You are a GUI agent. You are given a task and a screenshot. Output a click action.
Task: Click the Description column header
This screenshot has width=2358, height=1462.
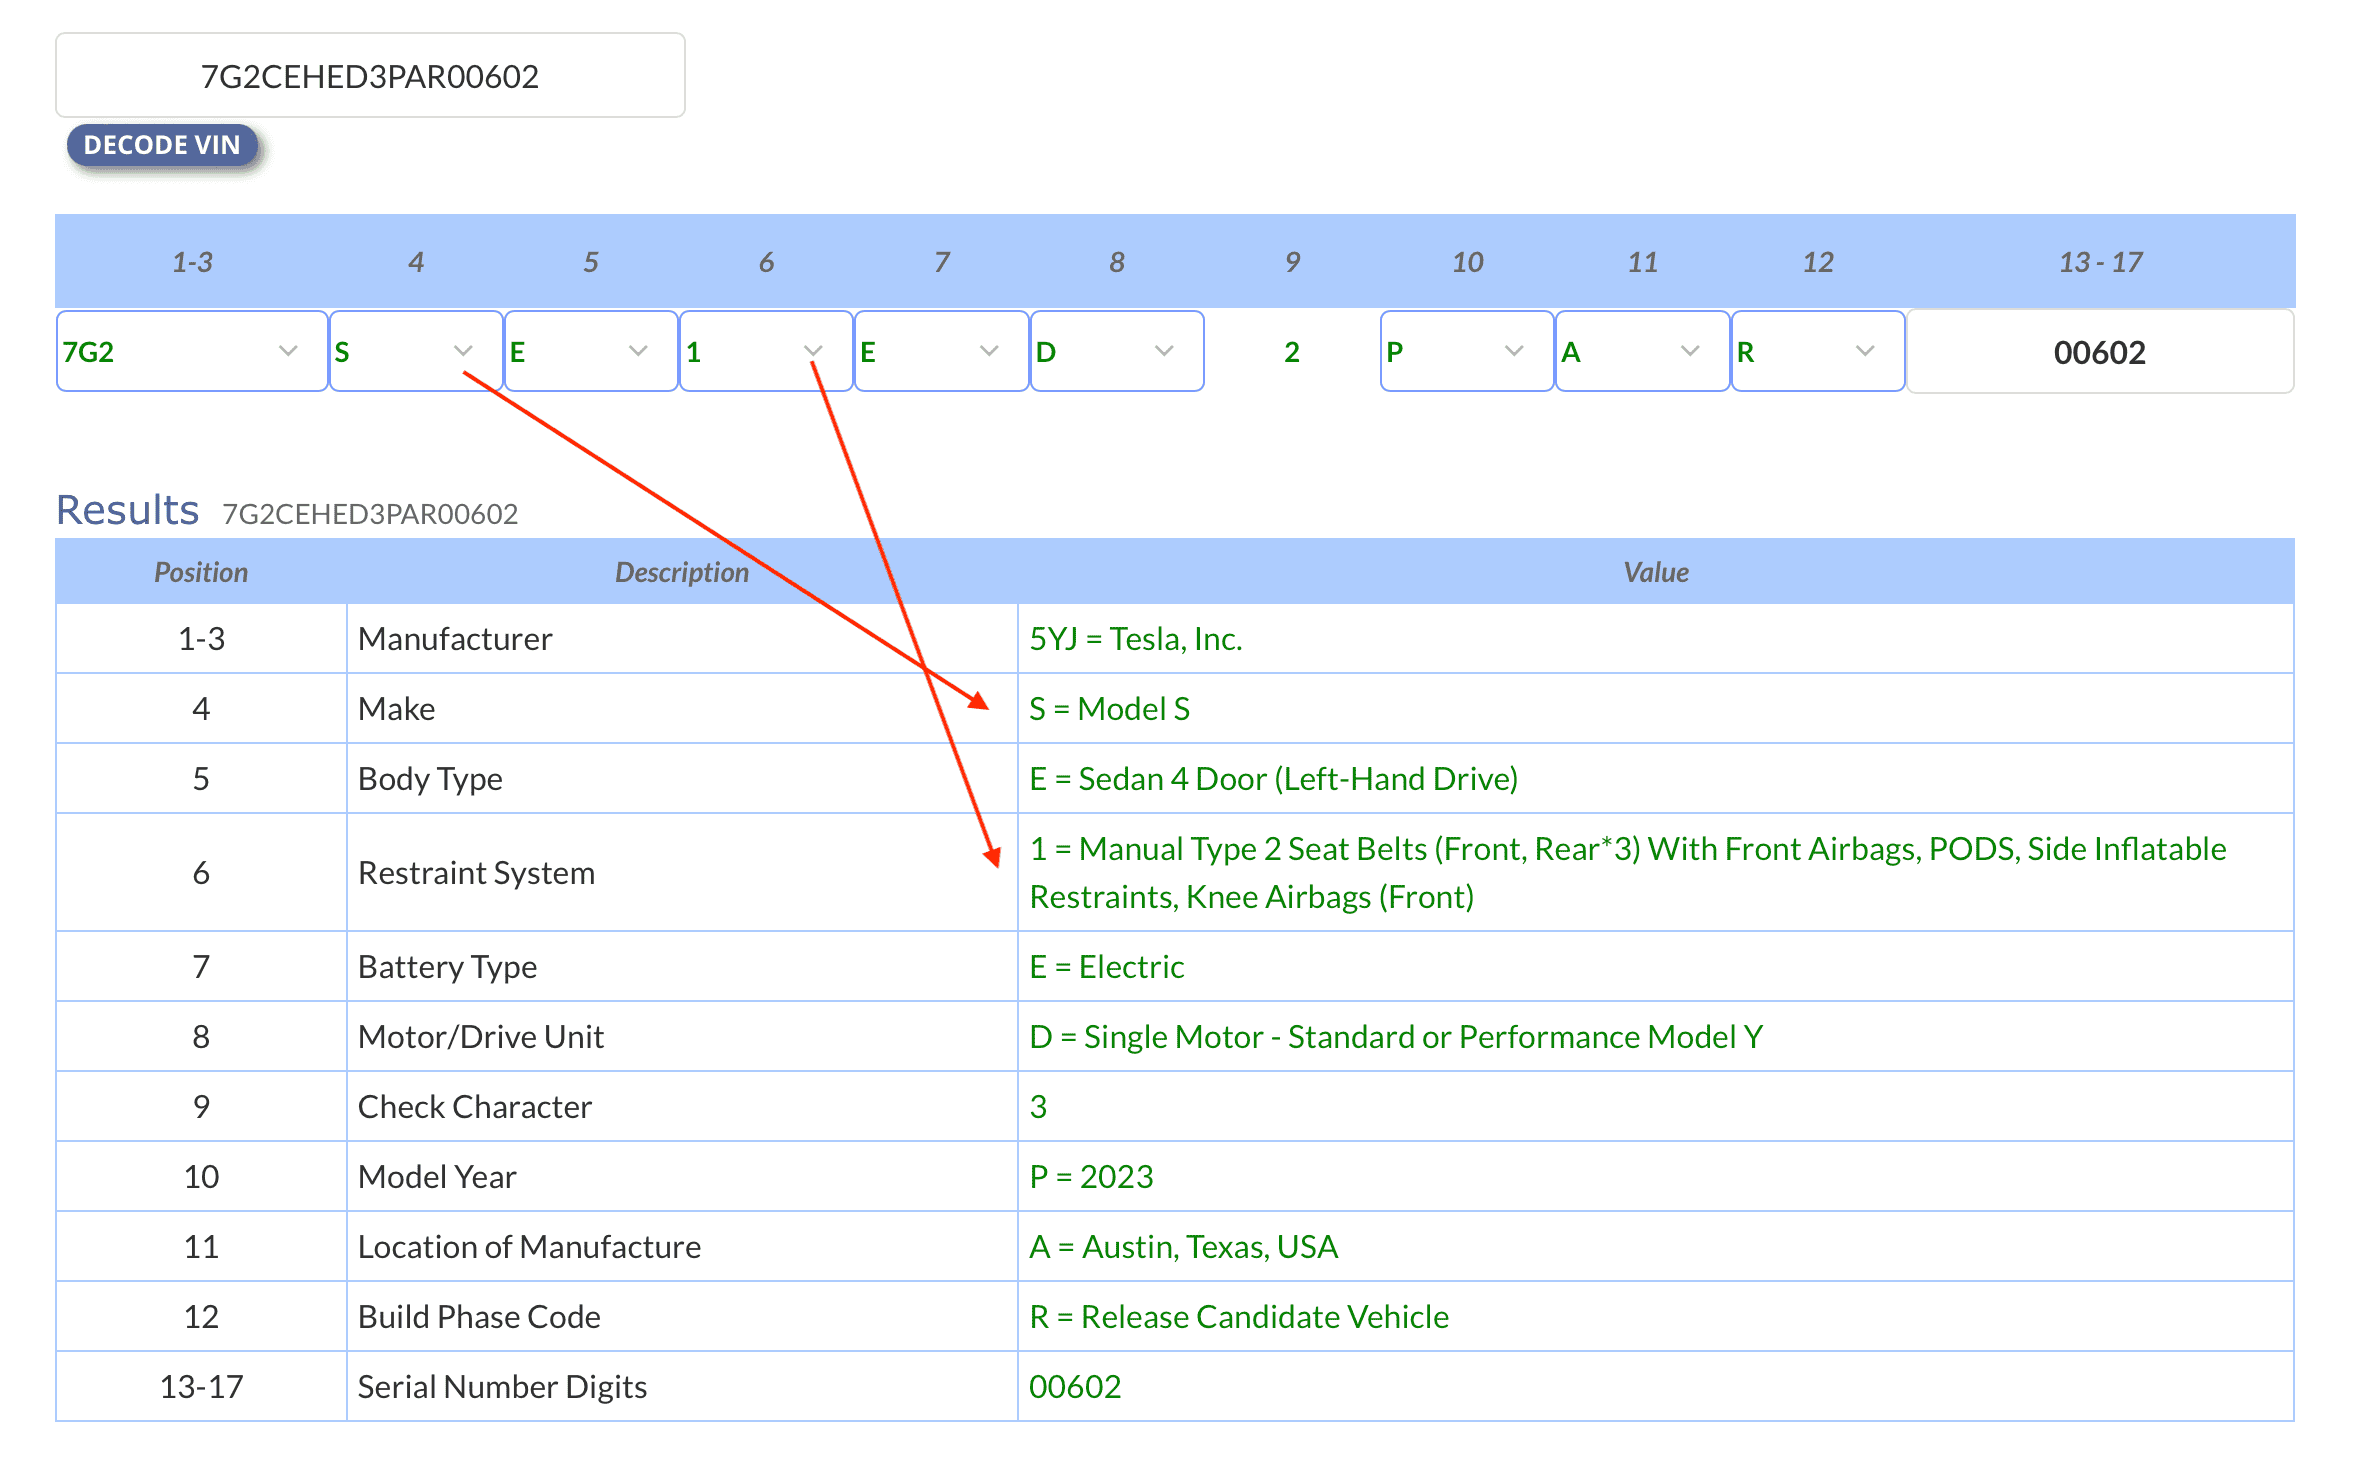coord(682,572)
